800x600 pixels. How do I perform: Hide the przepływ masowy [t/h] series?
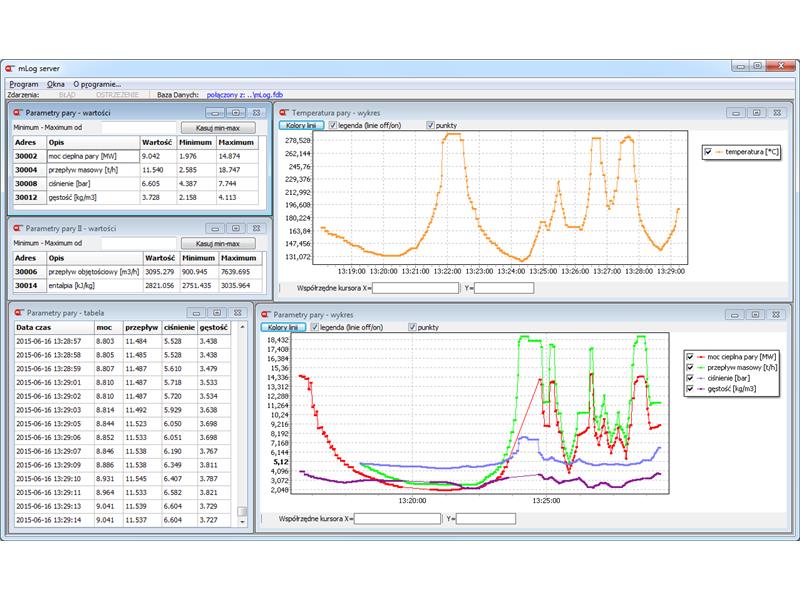[688, 367]
